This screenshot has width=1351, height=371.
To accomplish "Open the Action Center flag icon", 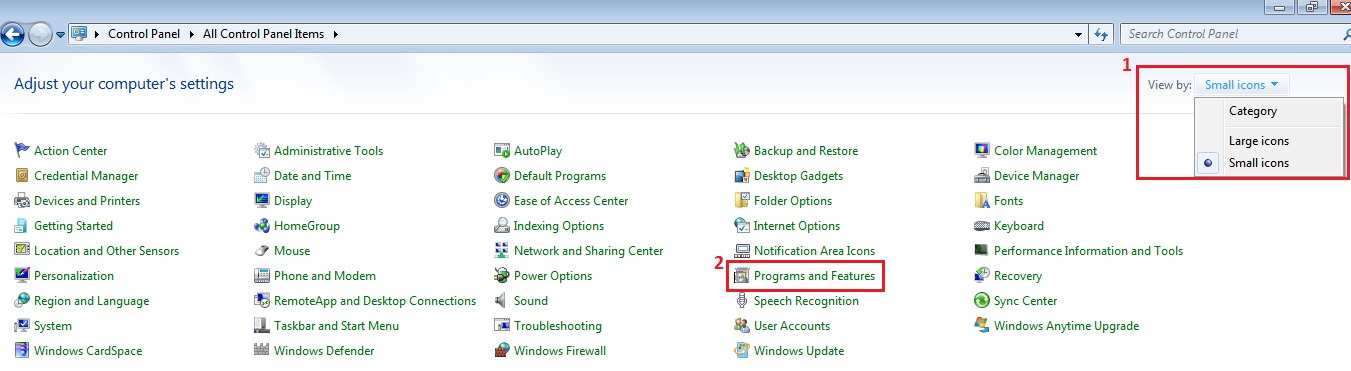I will click(22, 151).
